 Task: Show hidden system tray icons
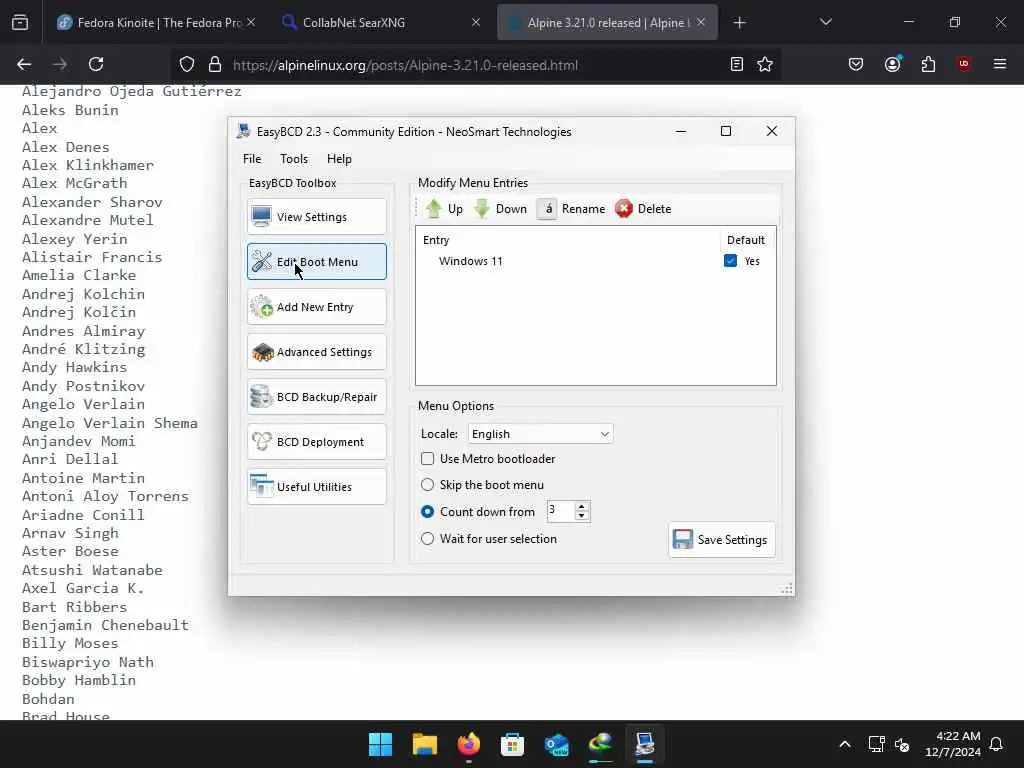844,744
